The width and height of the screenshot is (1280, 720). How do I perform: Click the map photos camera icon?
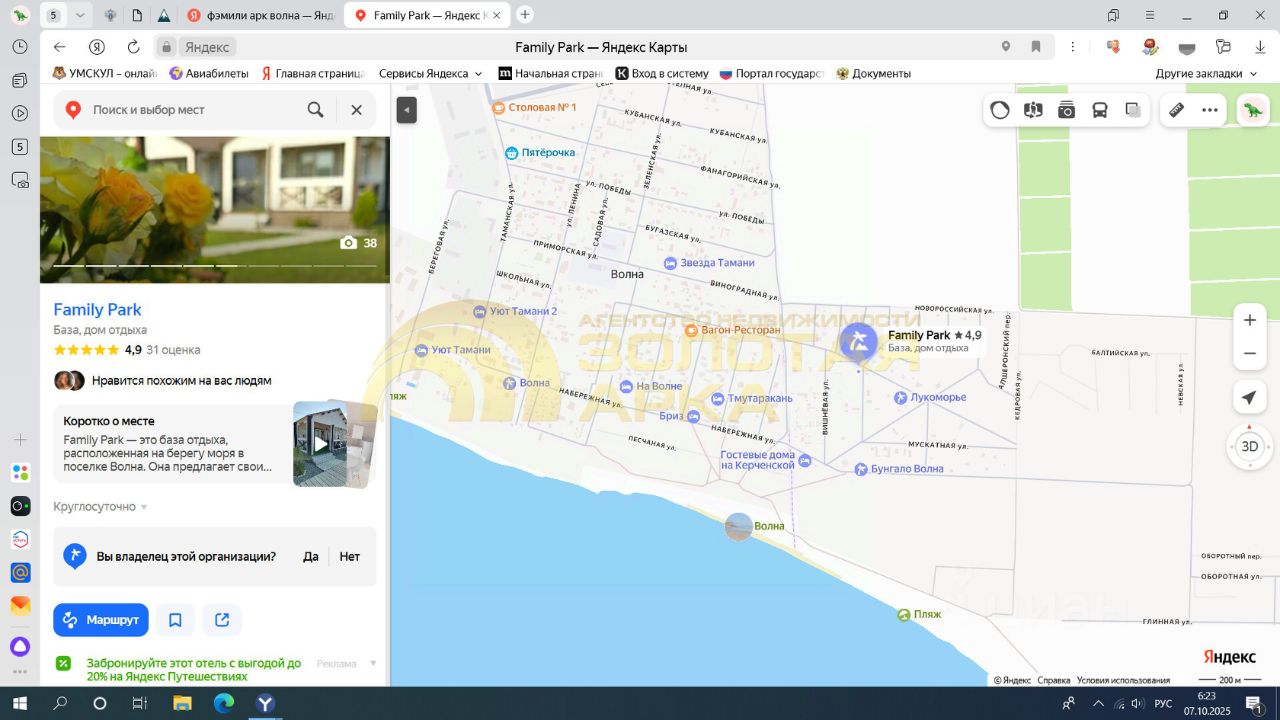(1067, 110)
